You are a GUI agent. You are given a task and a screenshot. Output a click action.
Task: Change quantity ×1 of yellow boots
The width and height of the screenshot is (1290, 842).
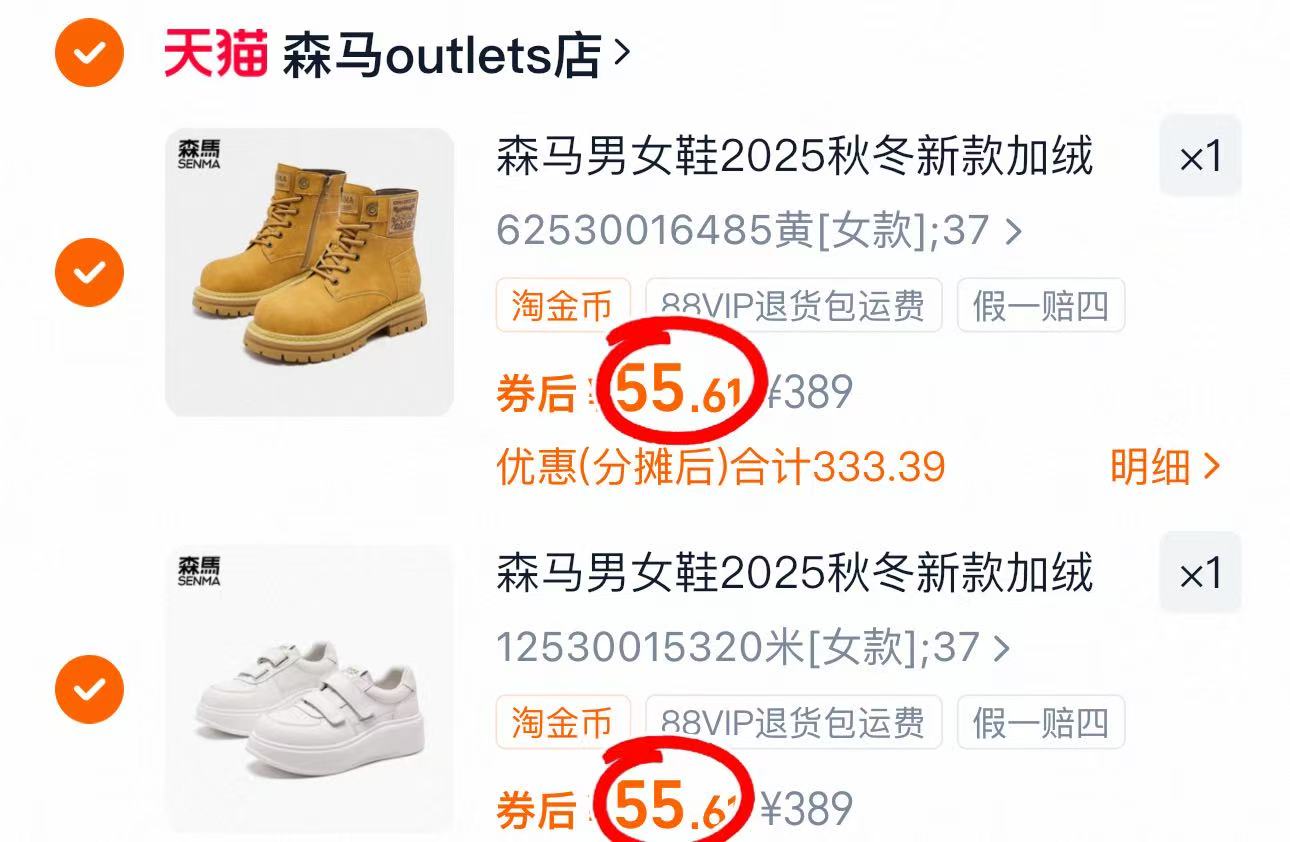click(x=1200, y=155)
